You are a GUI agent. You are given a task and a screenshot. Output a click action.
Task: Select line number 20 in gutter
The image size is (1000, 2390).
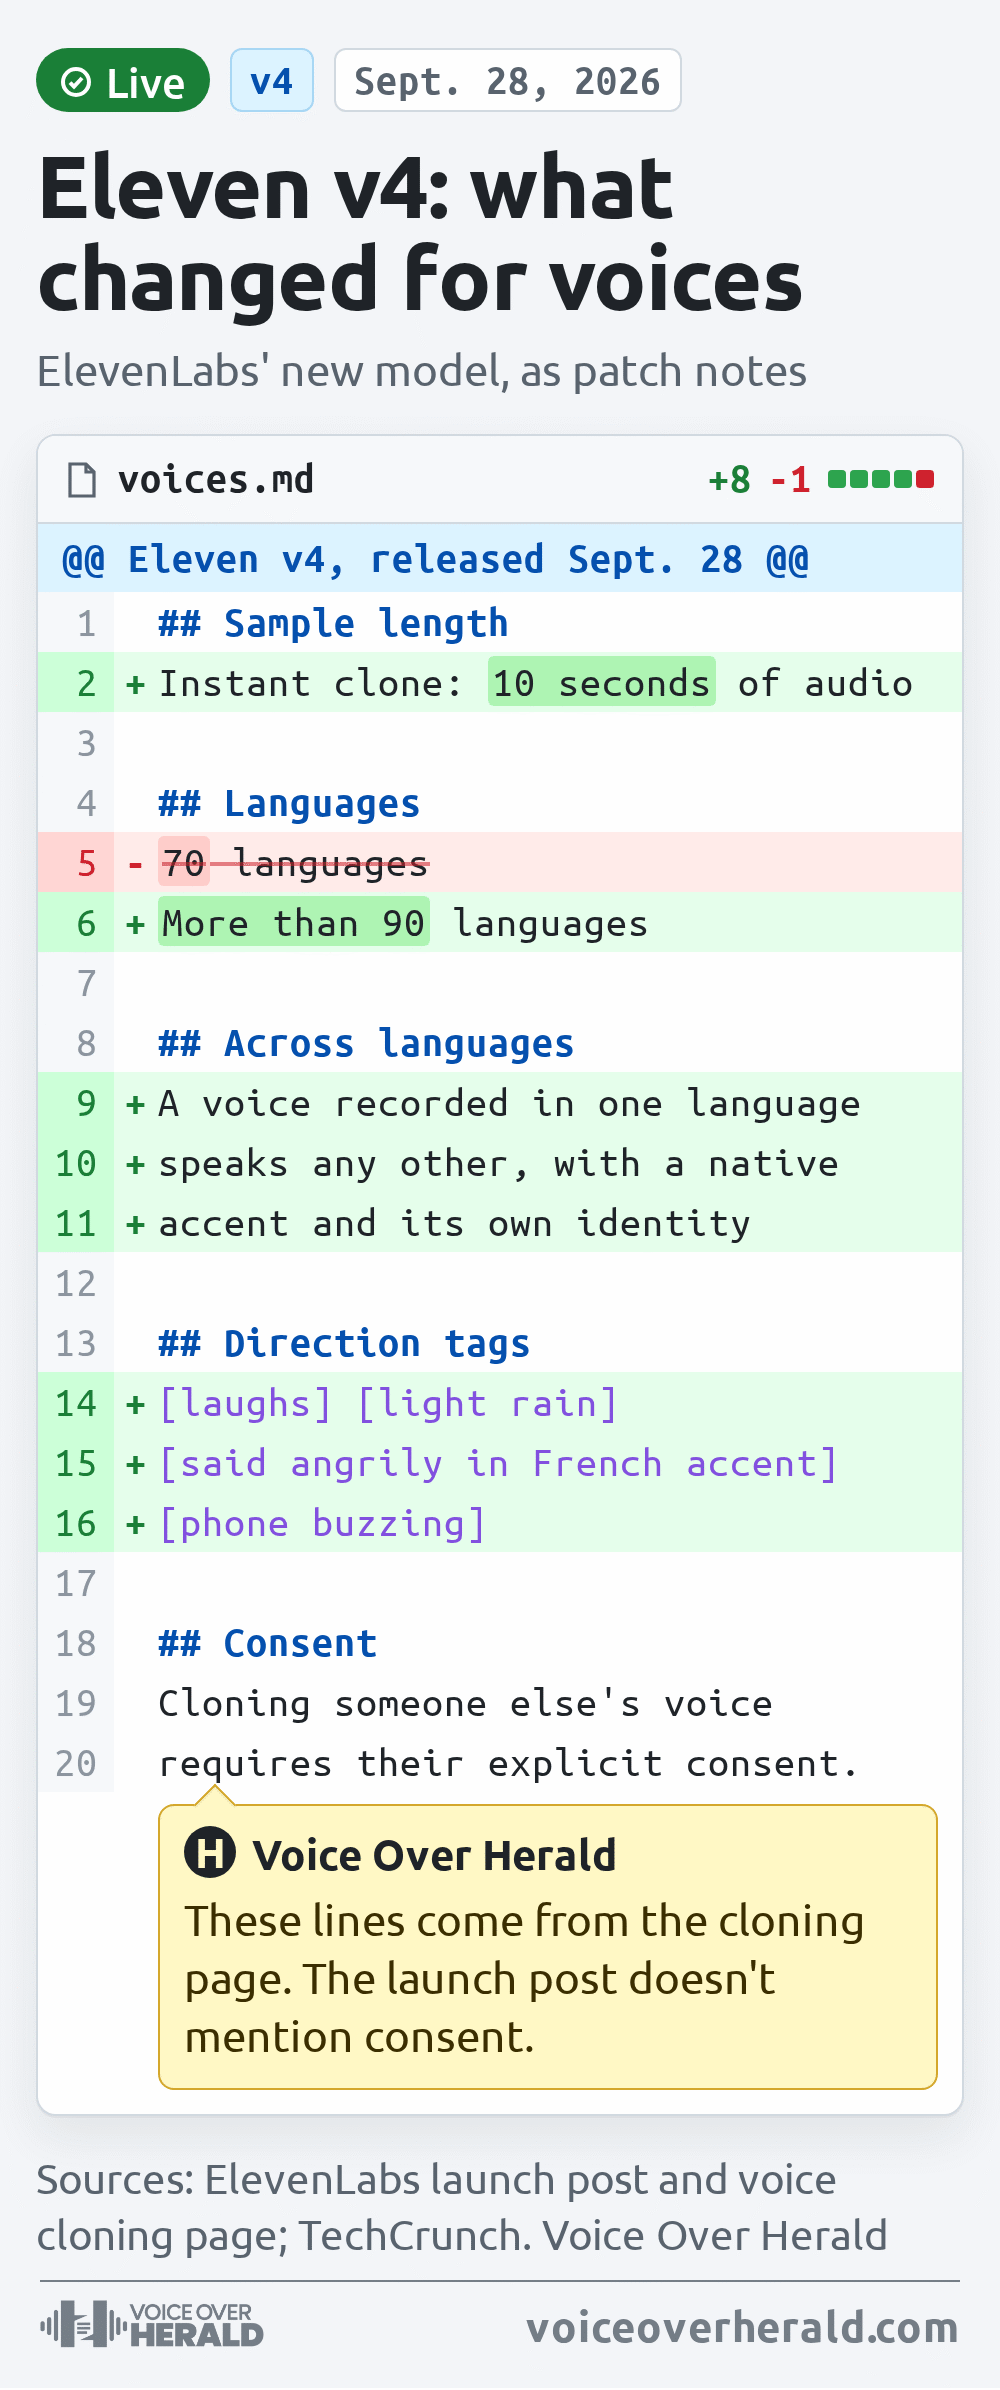76,1763
